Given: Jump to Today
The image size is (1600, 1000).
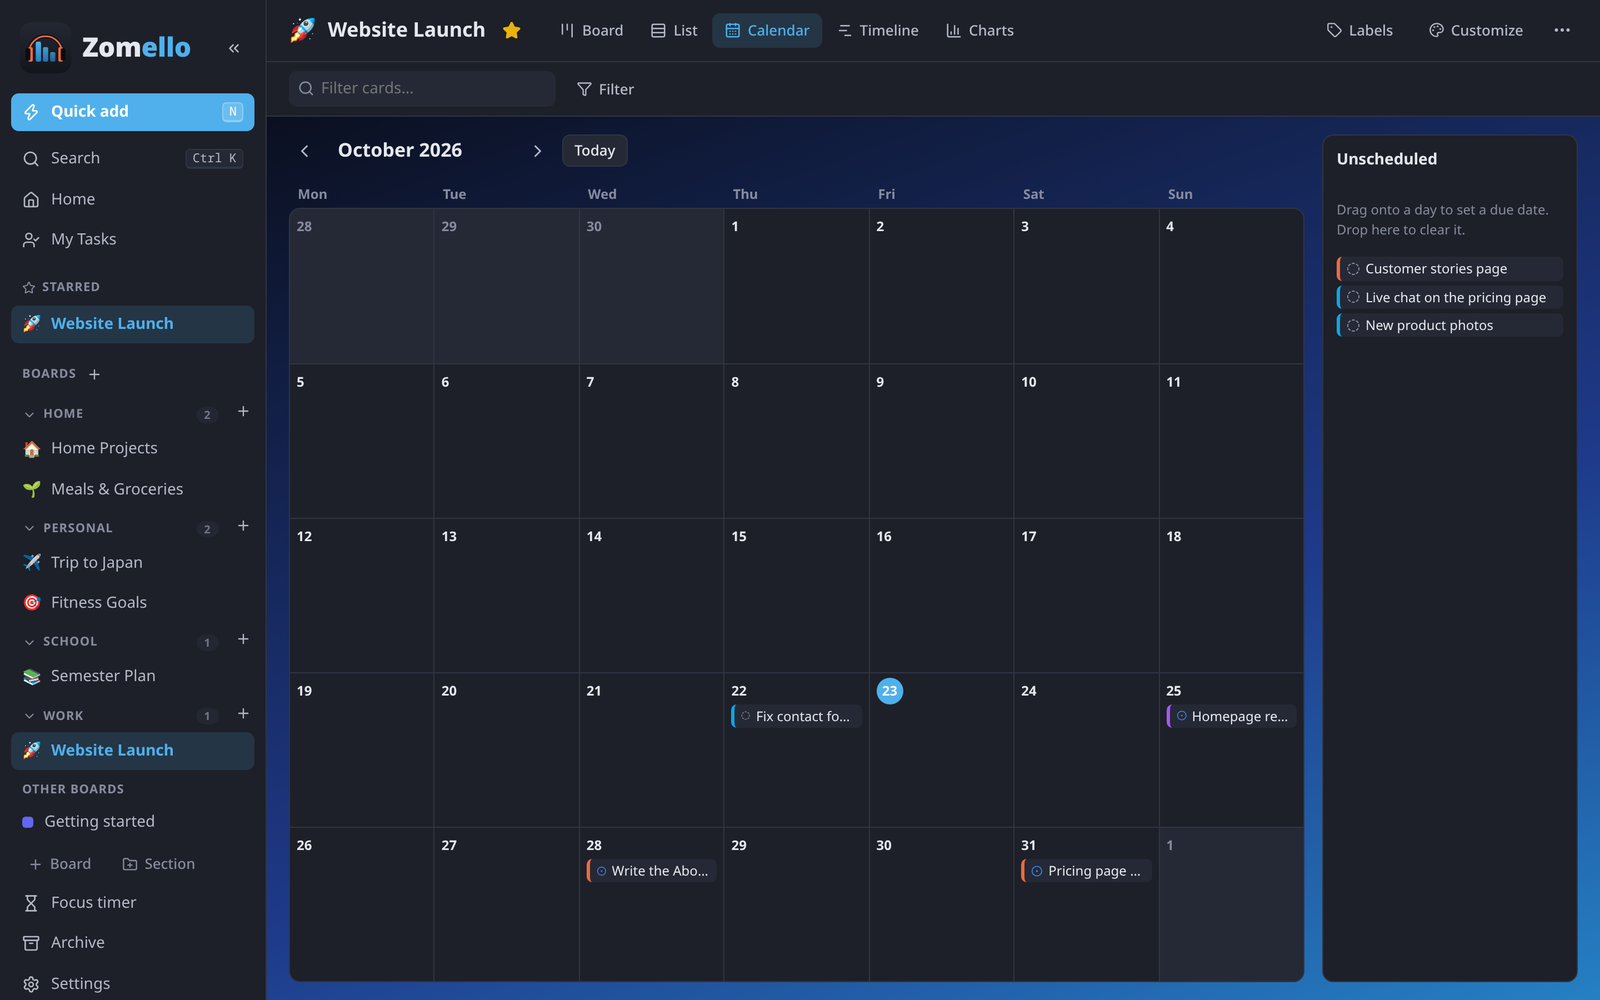Looking at the screenshot, I should [595, 151].
